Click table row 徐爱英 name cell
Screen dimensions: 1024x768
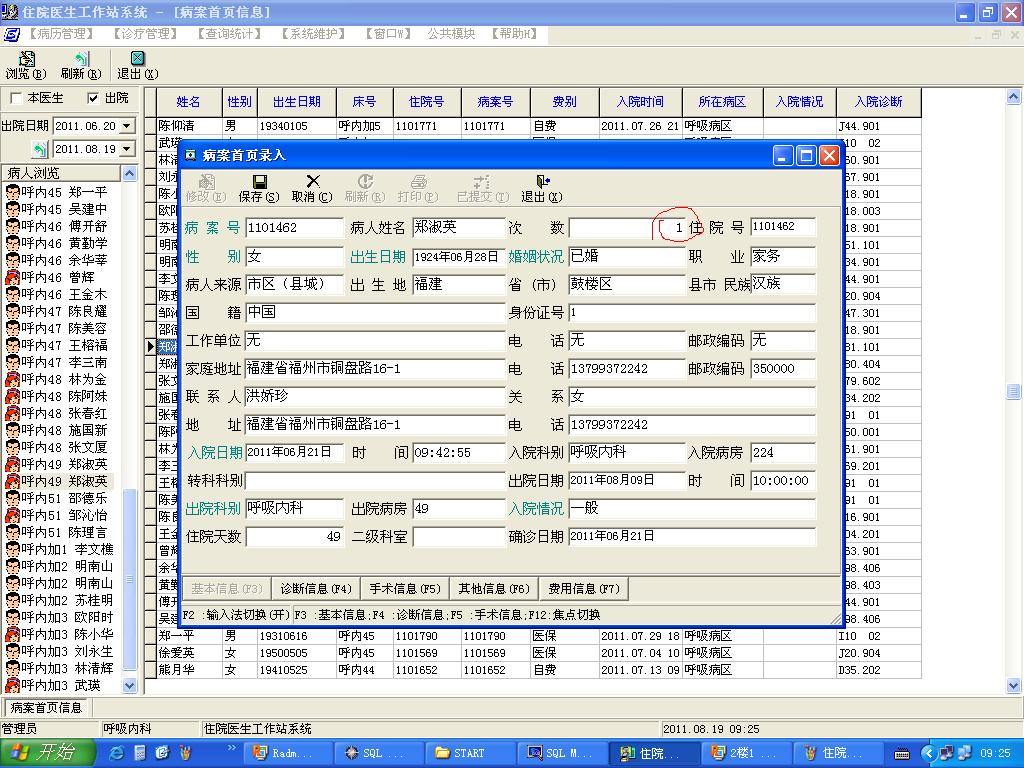189,652
